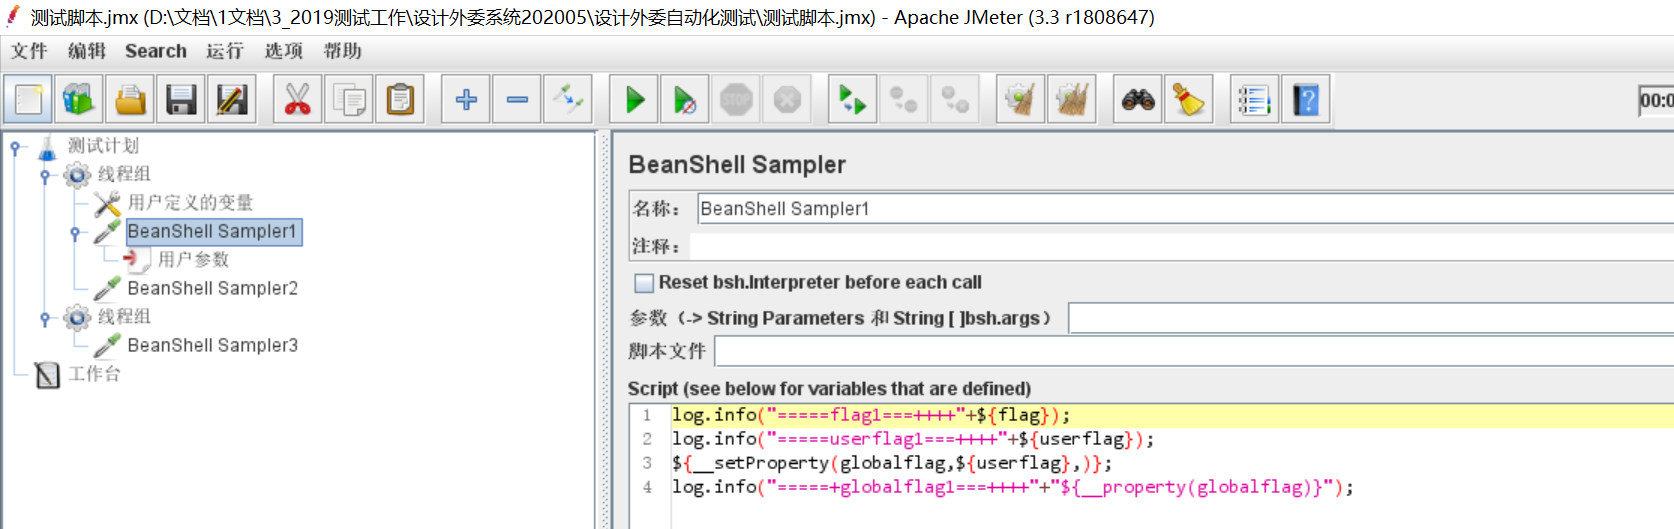Click Remote shutdown all icon
This screenshot has width=1674, height=529.
pyautogui.click(x=955, y=99)
